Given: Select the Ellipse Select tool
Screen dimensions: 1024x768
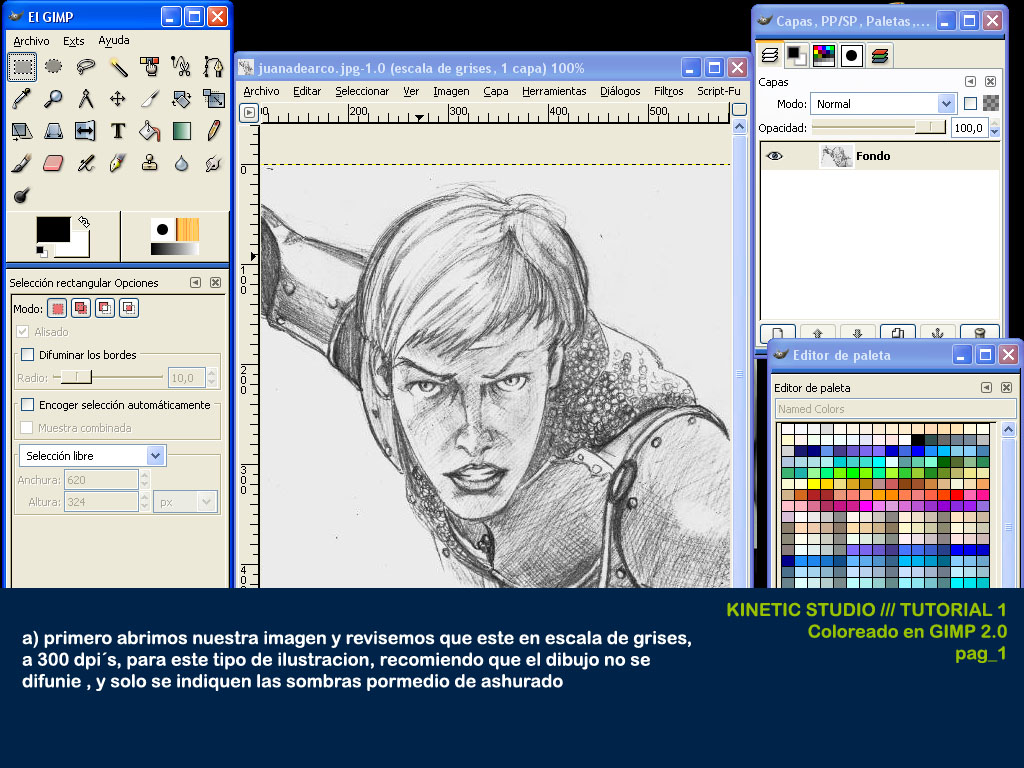Looking at the screenshot, I should [x=54, y=67].
